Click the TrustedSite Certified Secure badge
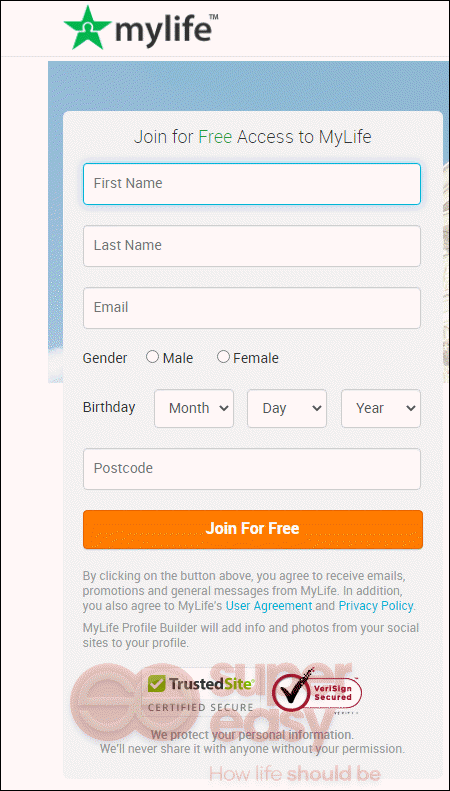450x791 pixels. 201,693
